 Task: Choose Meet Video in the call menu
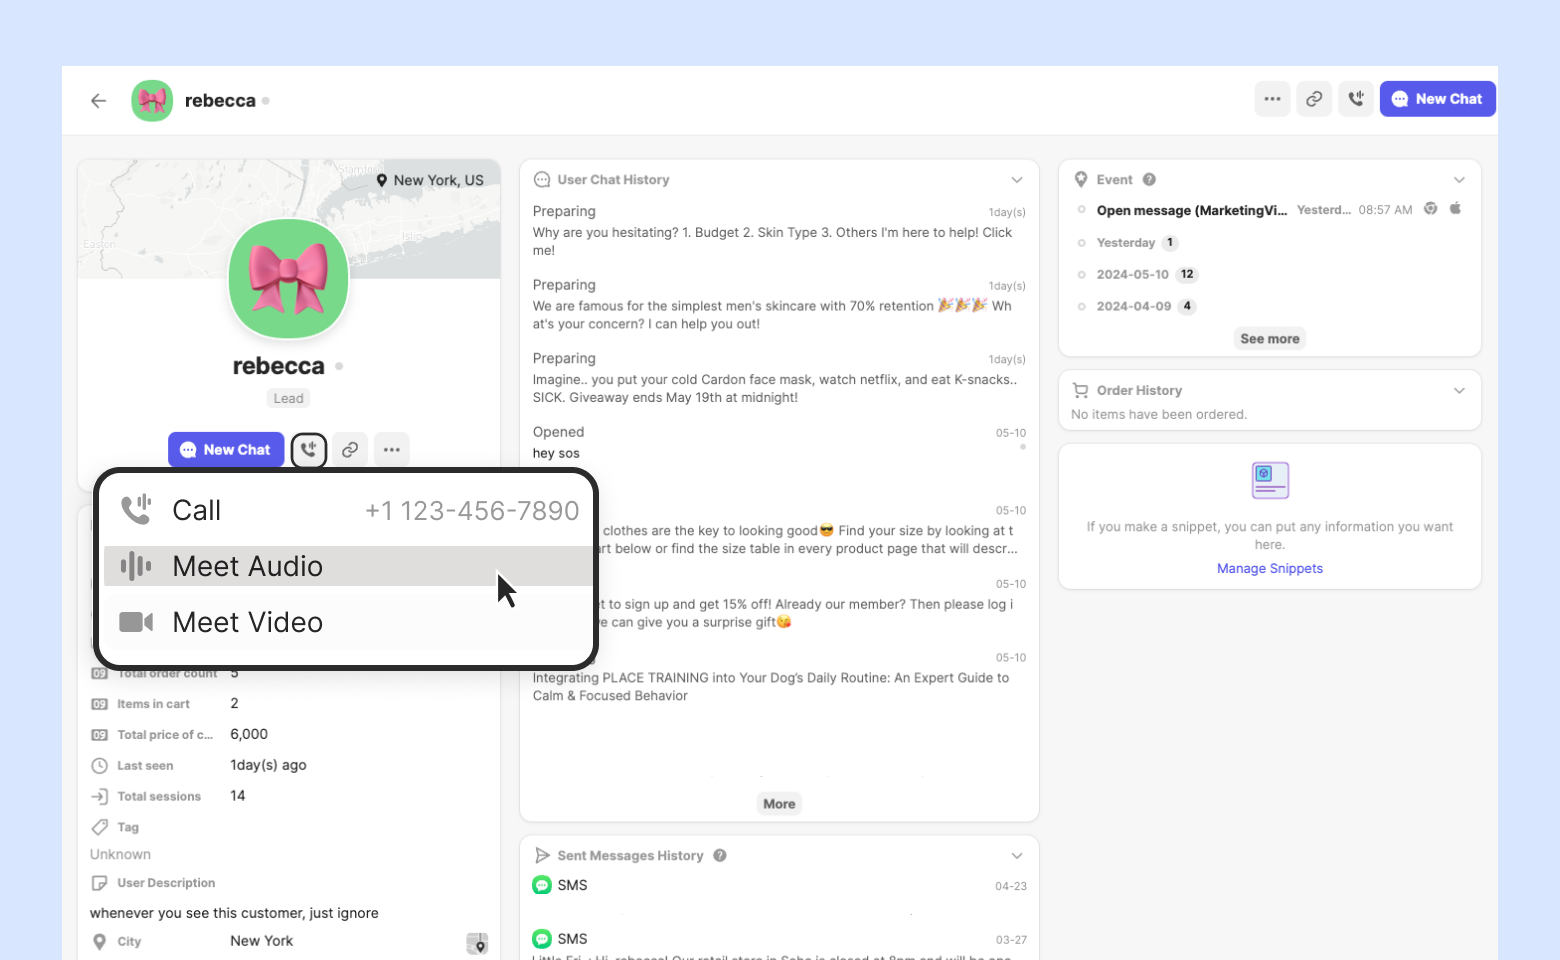[349, 622]
